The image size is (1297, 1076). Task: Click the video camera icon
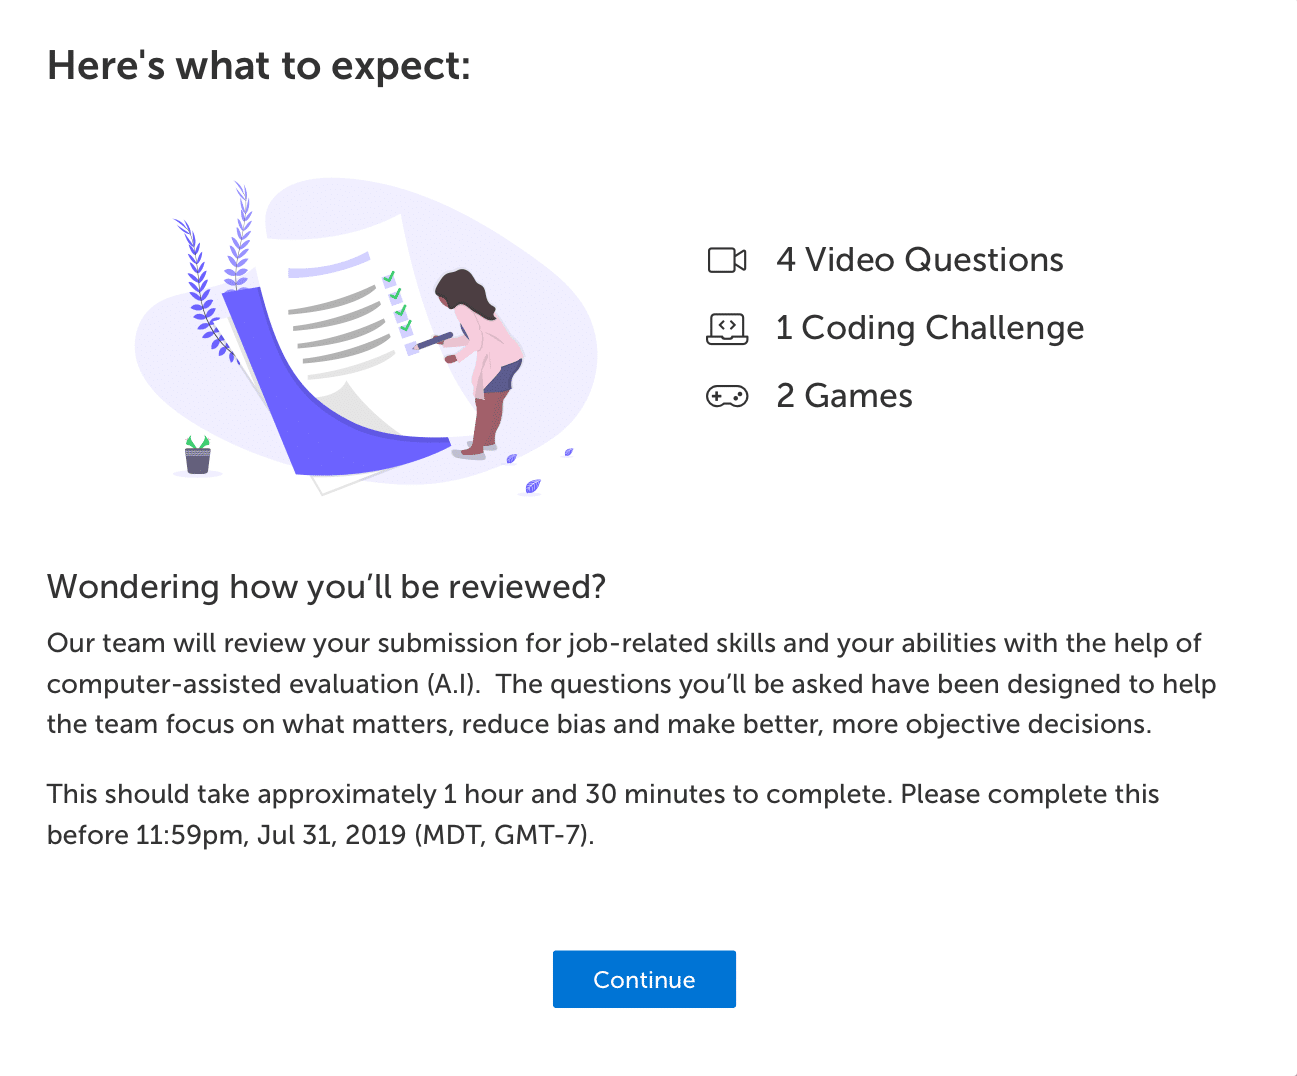coord(729,260)
